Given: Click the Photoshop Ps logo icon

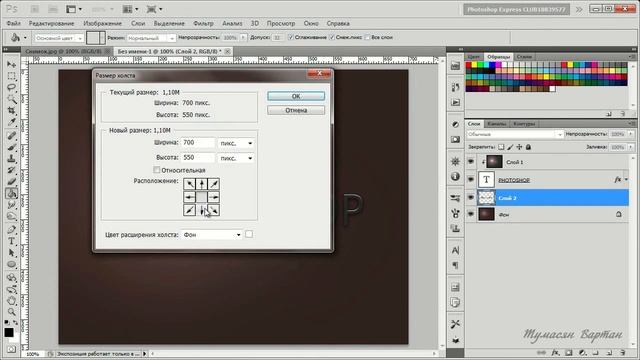Looking at the screenshot, I should (12, 9).
